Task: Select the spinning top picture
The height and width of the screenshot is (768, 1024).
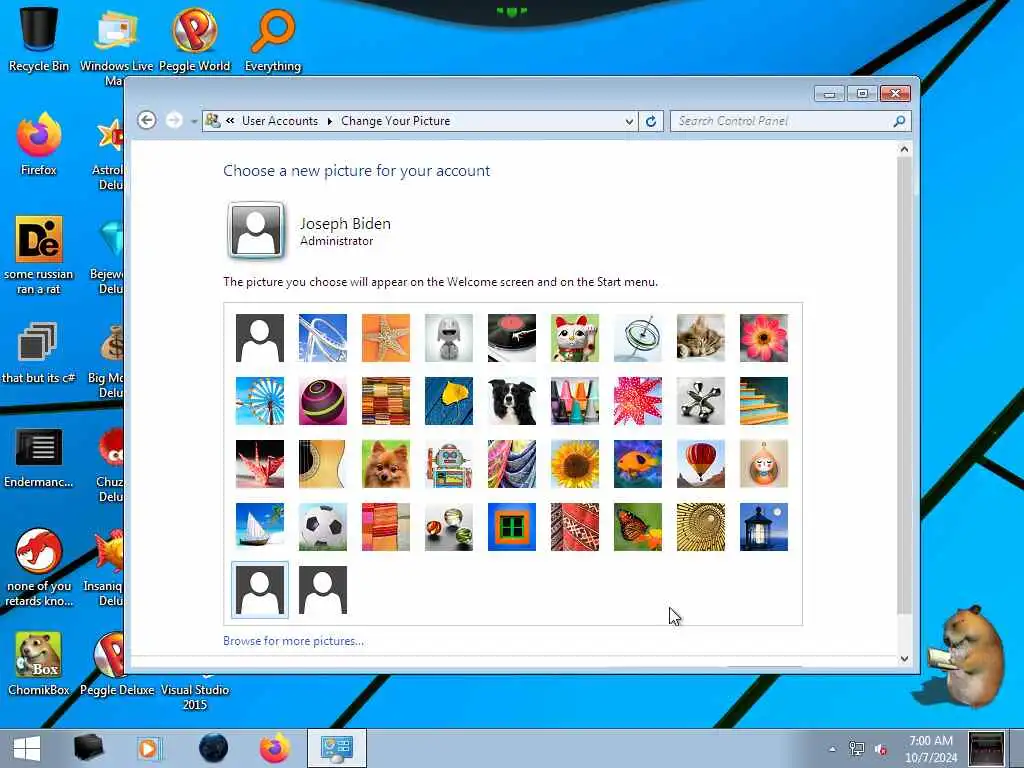Action: pos(638,338)
